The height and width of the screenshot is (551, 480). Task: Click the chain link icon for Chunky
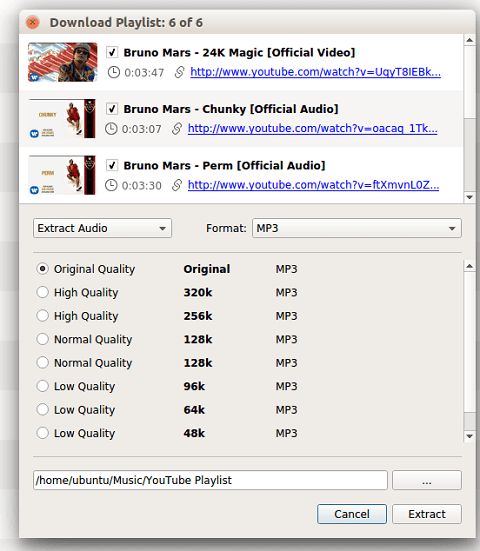pyautogui.click(x=177, y=129)
